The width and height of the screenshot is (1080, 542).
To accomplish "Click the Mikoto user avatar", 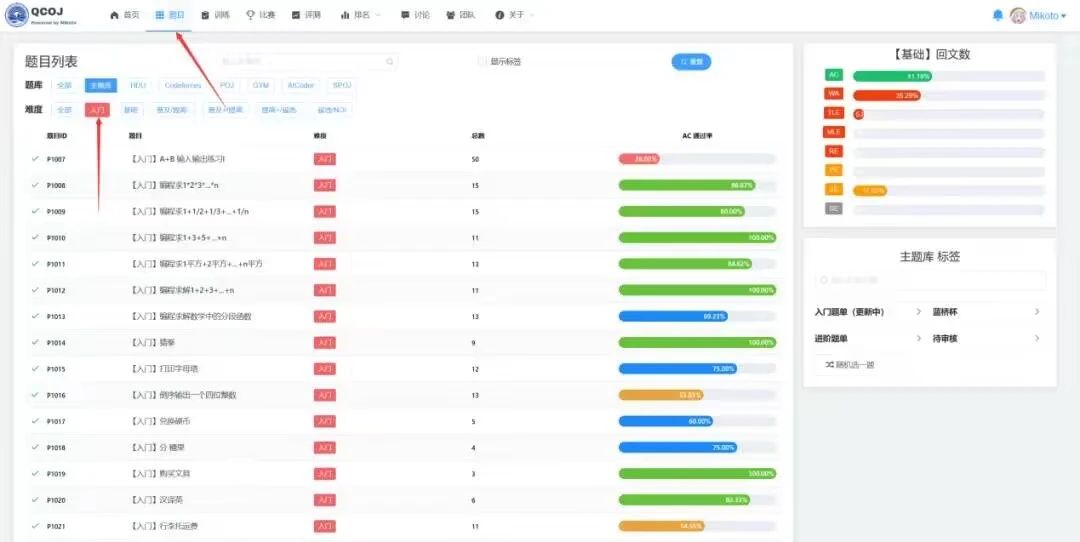I will [1018, 15].
